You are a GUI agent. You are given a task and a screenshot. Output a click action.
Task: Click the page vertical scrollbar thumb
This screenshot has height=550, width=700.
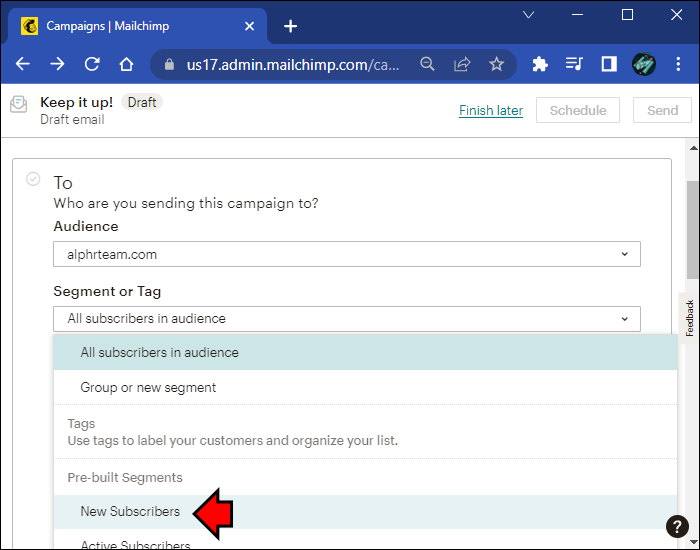(x=692, y=230)
